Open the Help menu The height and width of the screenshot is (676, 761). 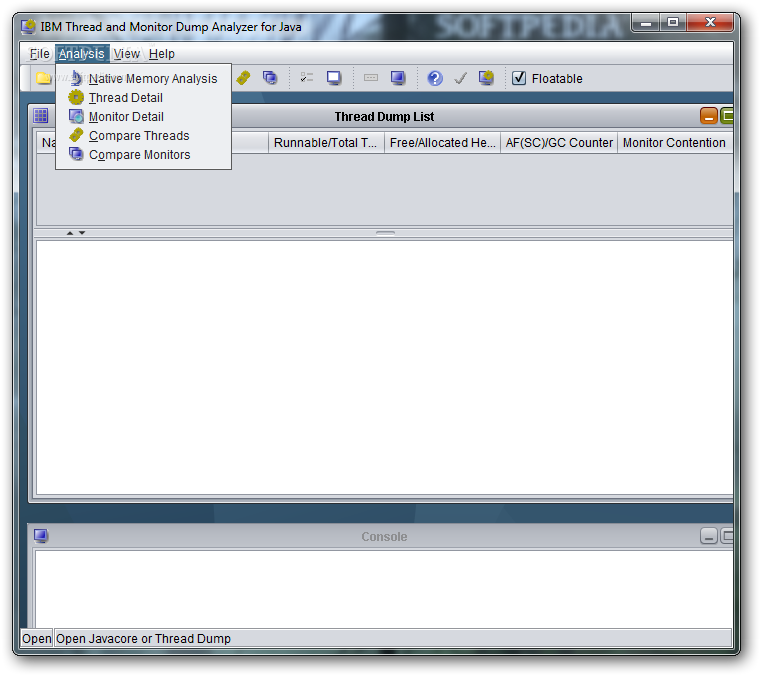[x=162, y=54]
